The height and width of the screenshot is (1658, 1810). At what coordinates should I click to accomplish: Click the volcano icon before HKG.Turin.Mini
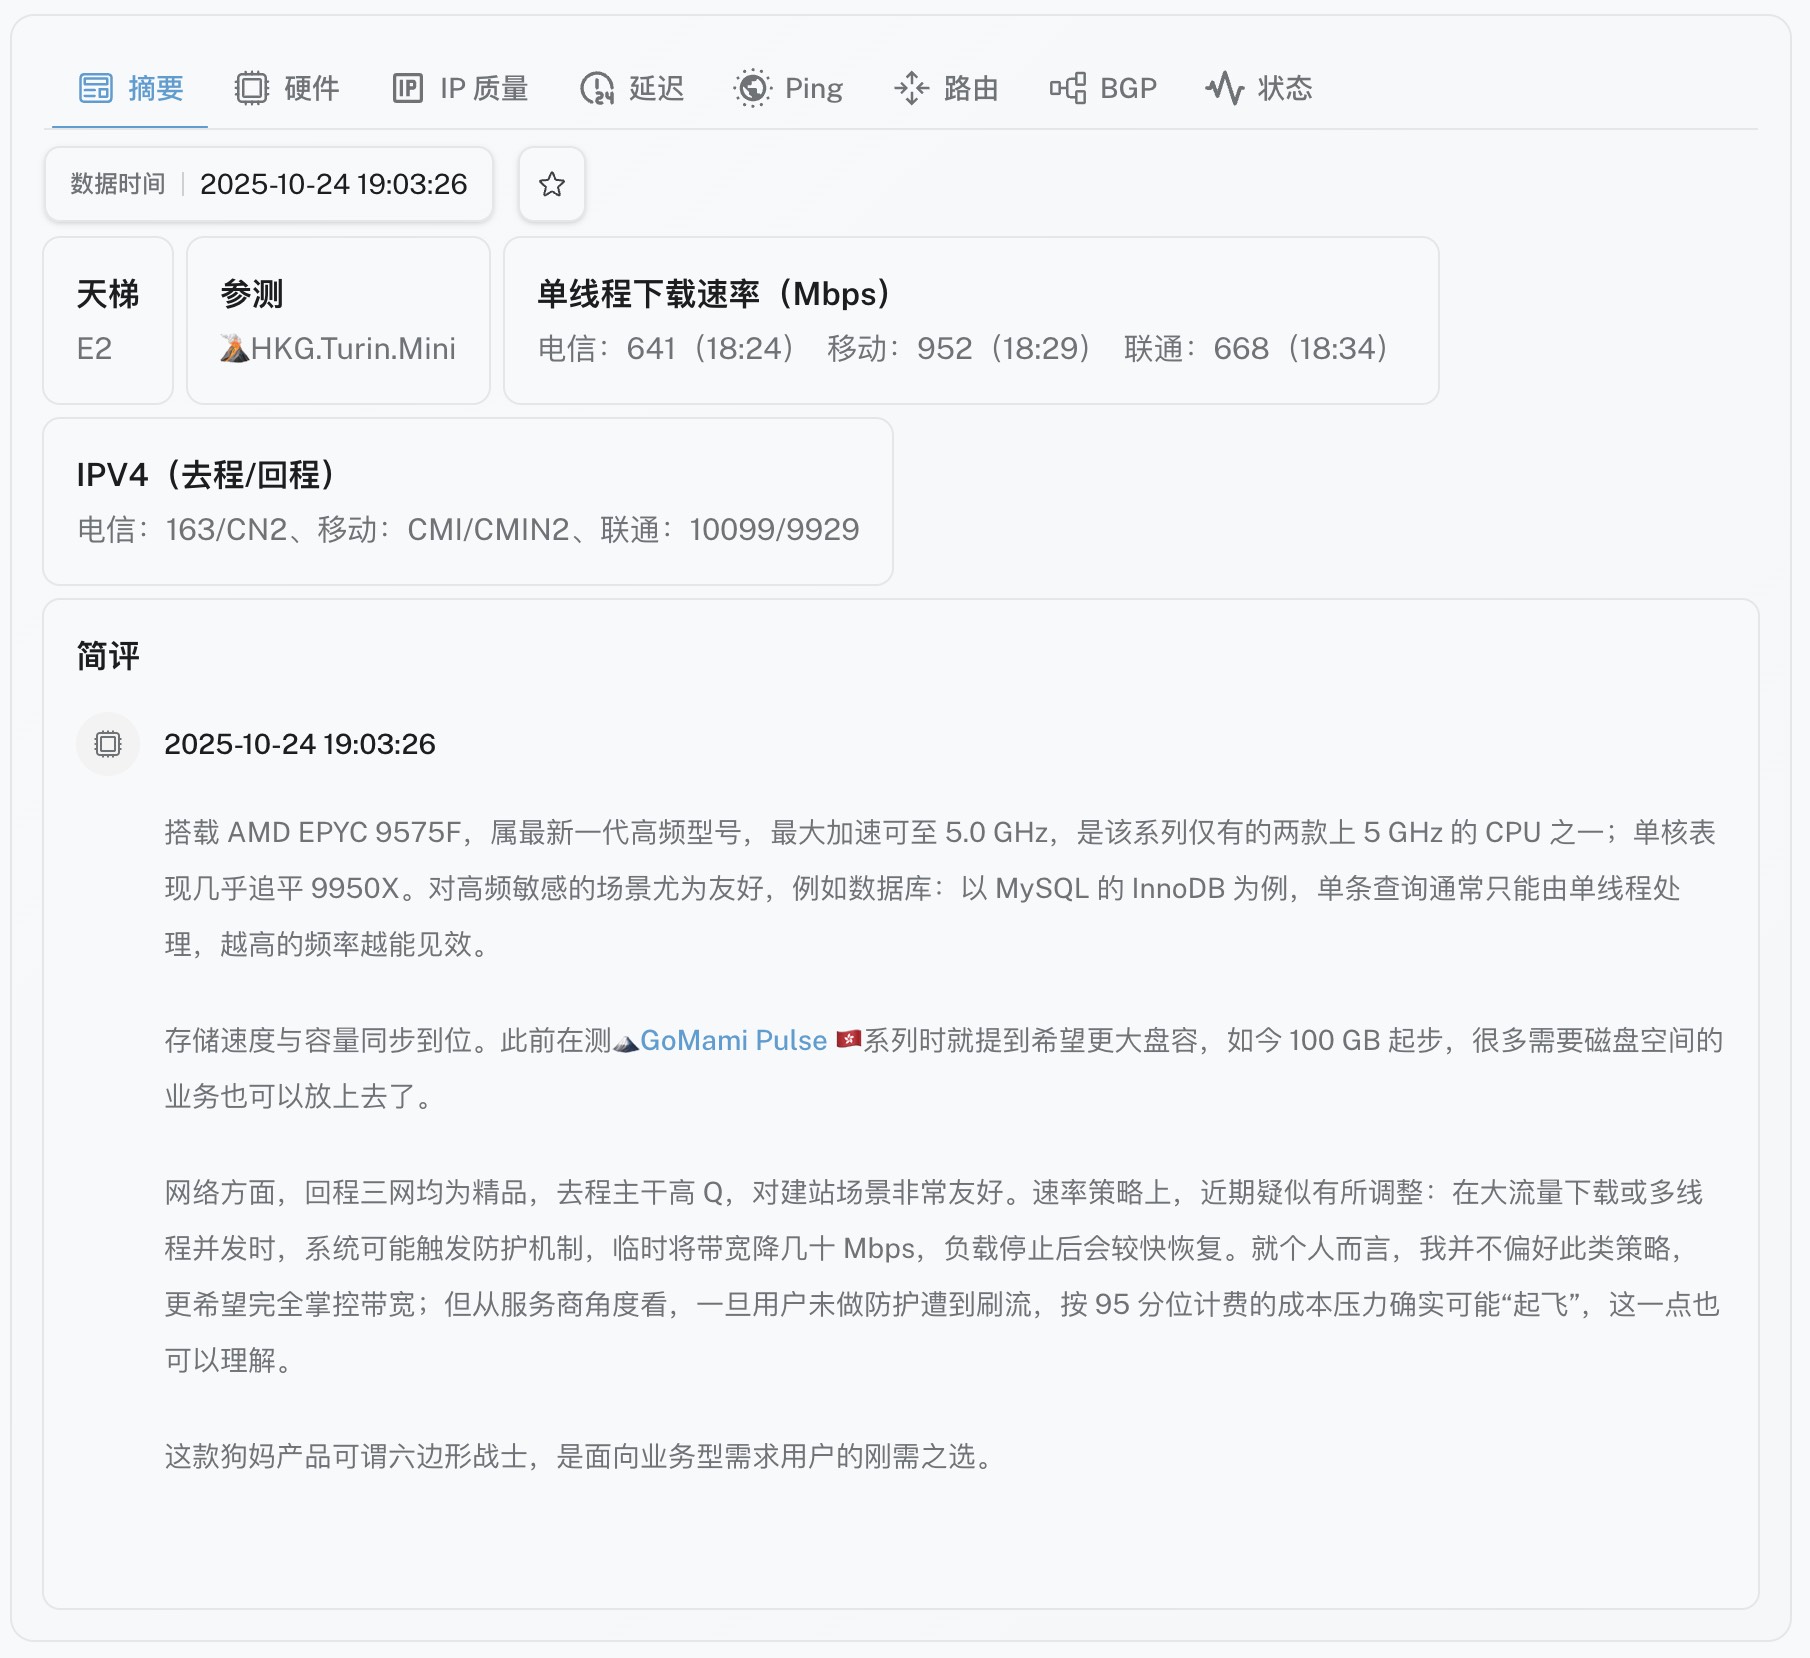[x=234, y=349]
